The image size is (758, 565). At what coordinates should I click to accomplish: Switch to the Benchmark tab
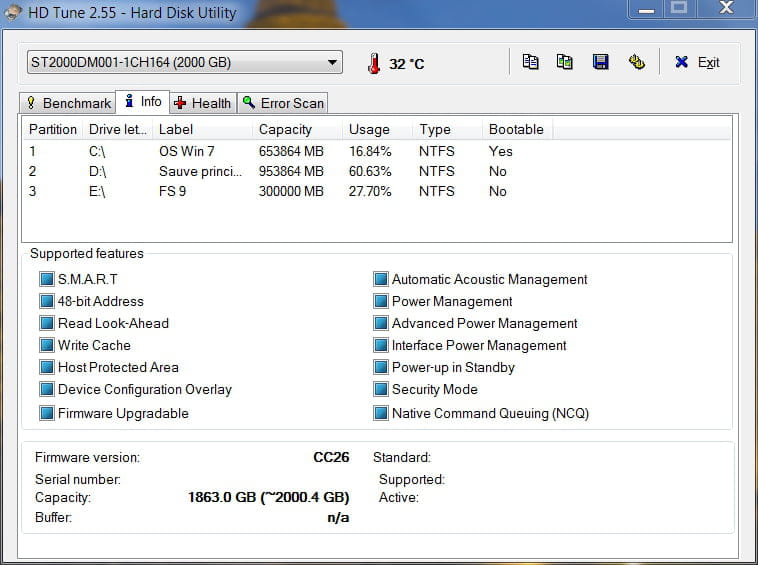click(x=68, y=103)
